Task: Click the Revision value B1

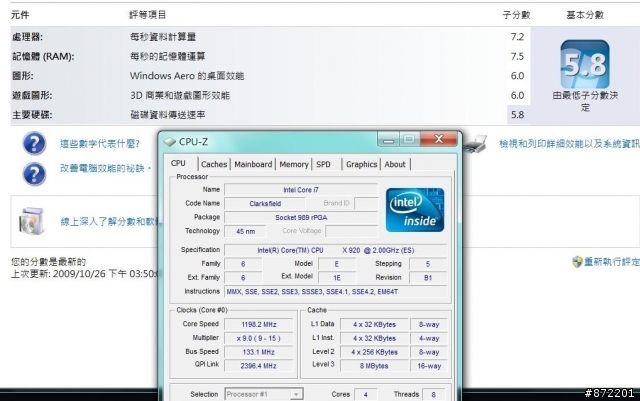Action: 428,278
